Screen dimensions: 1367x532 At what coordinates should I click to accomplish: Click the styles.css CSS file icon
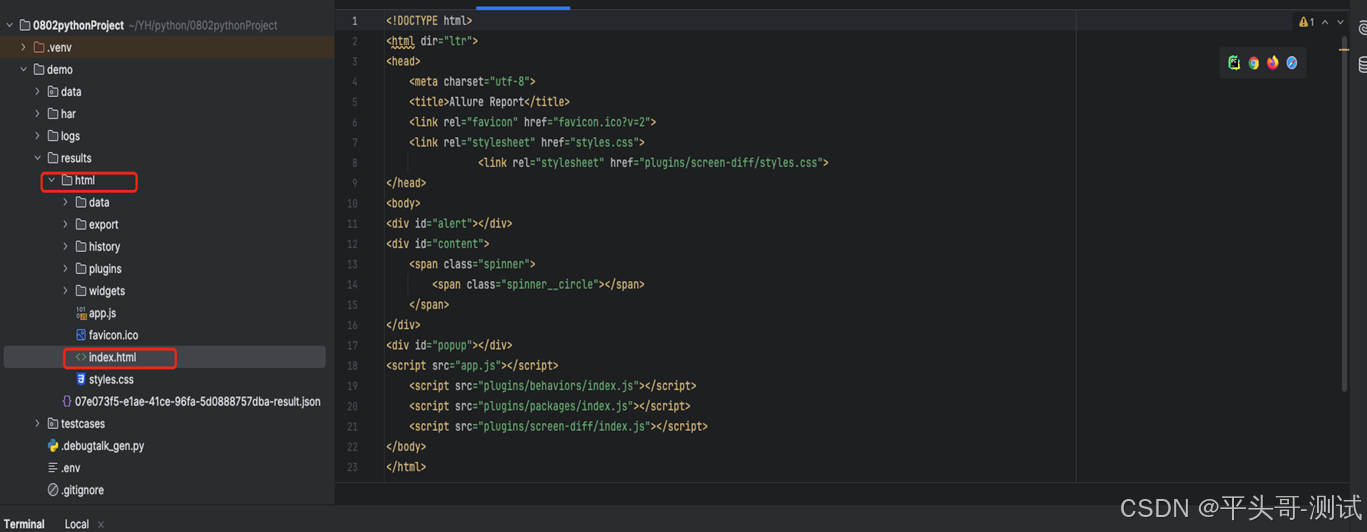81,379
